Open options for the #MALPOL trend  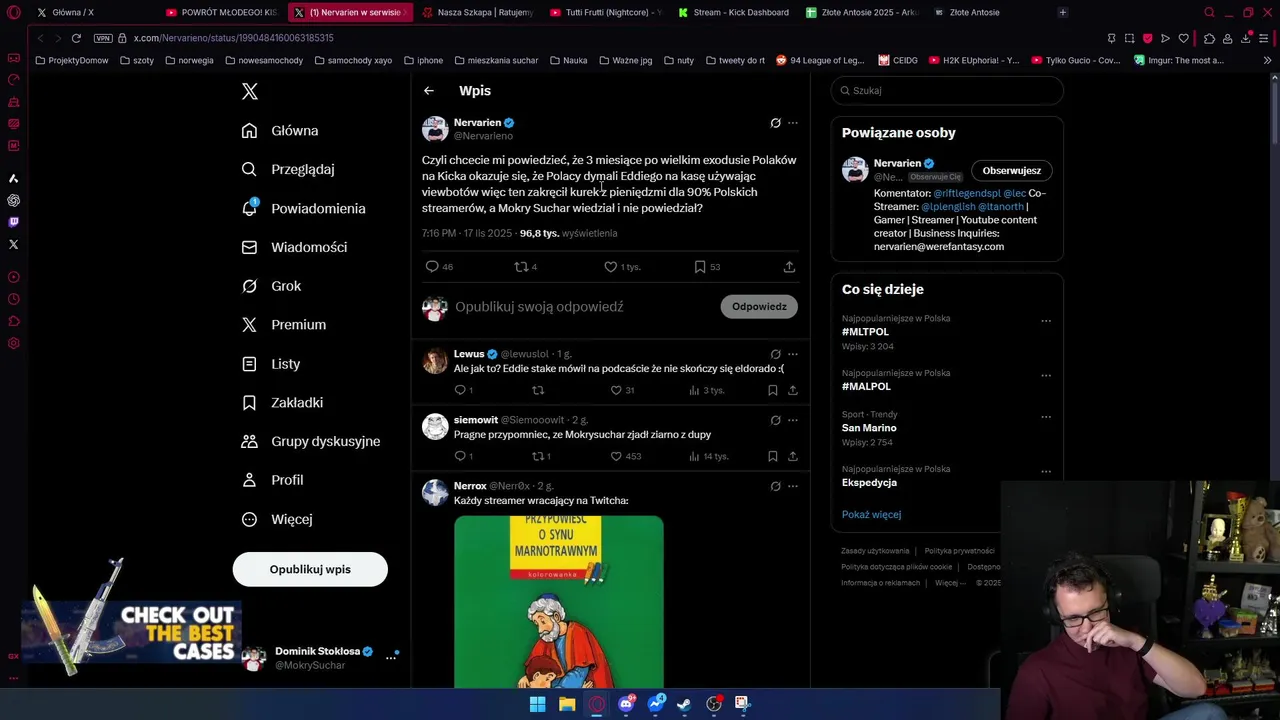pyautogui.click(x=1046, y=376)
